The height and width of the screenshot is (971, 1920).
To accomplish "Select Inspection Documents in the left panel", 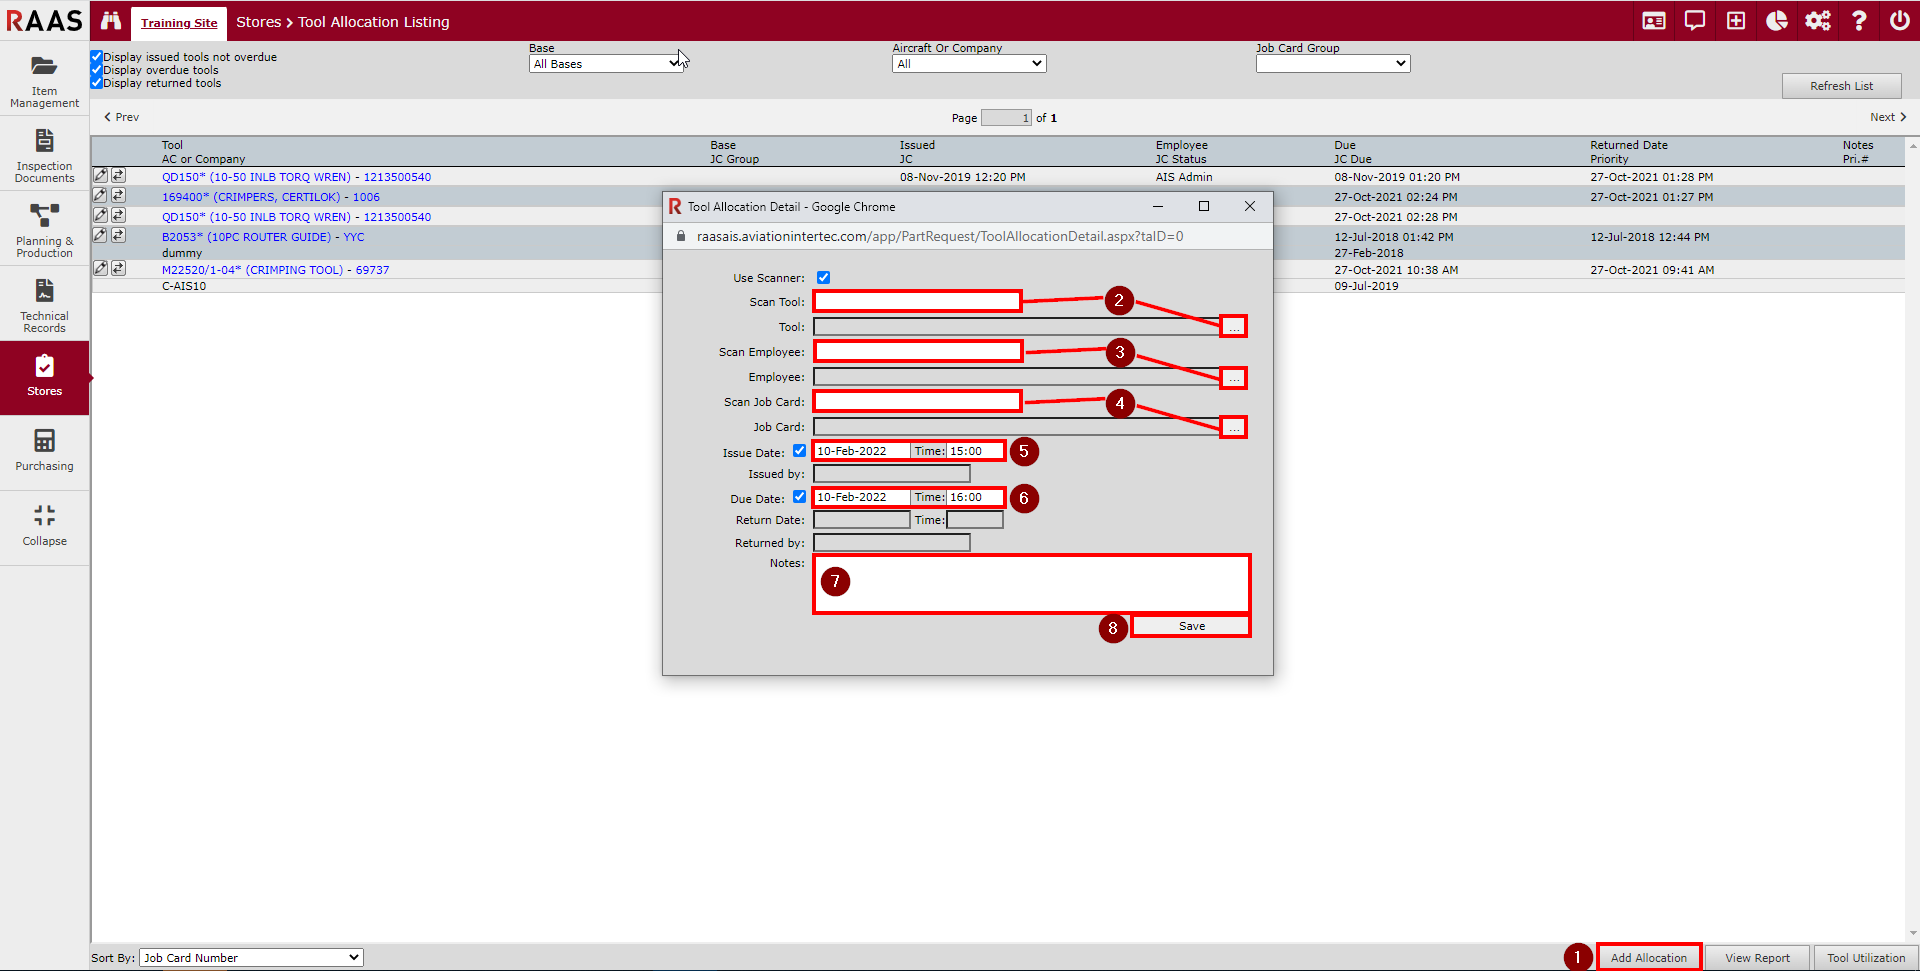I will pyautogui.click(x=44, y=153).
